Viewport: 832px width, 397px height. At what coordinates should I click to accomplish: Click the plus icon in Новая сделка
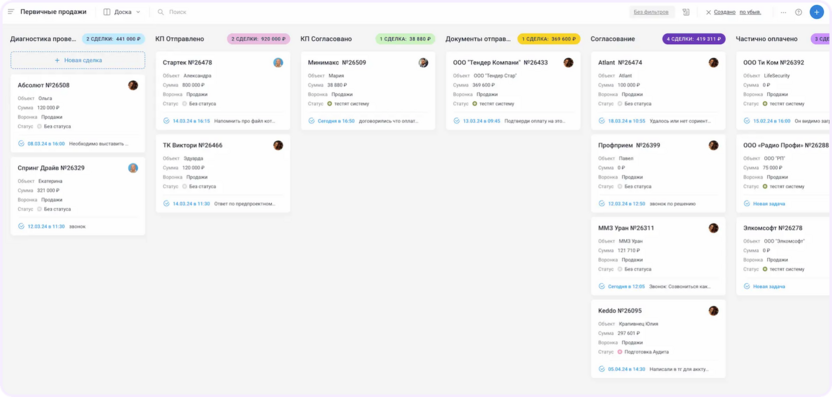57,61
